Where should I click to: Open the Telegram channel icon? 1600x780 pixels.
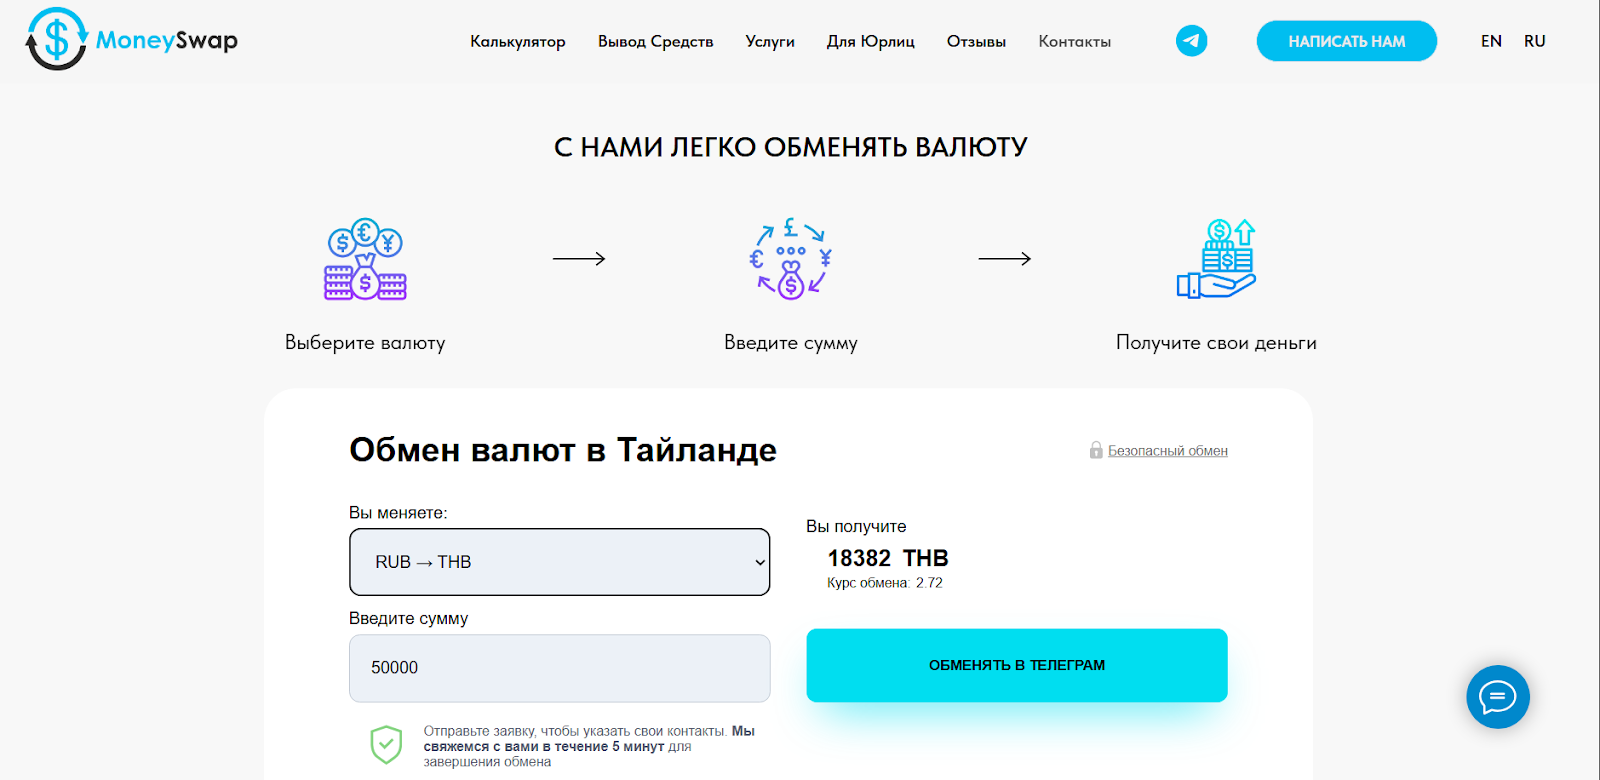(x=1191, y=41)
